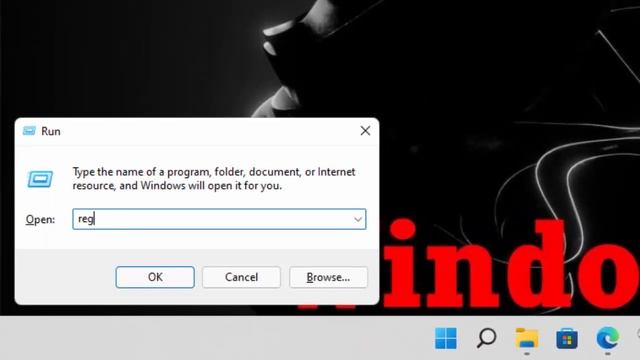This screenshot has width=640, height=360.
Task: Launch Microsoft Edge from taskbar
Action: tap(607, 338)
